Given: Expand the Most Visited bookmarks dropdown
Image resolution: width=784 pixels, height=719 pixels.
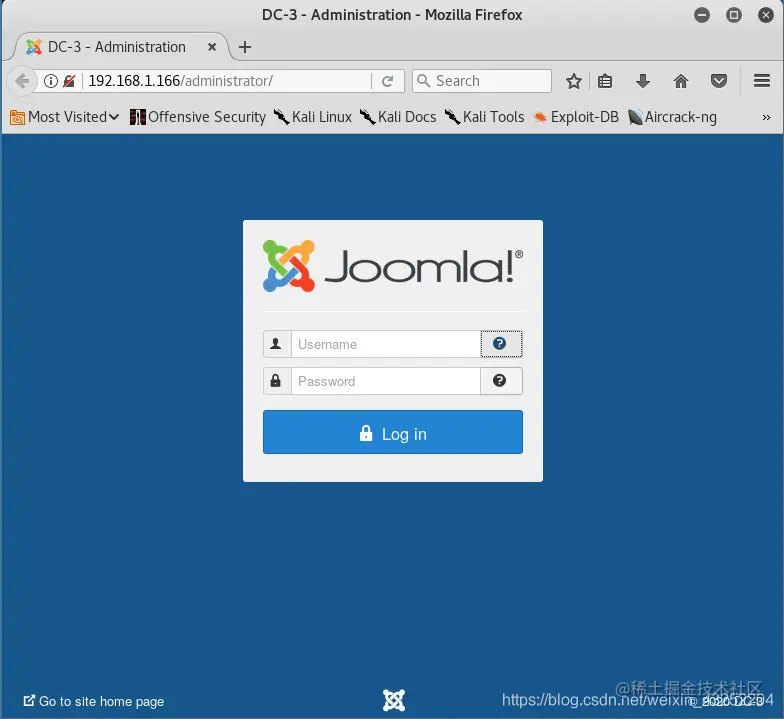Looking at the screenshot, I should click(65, 117).
